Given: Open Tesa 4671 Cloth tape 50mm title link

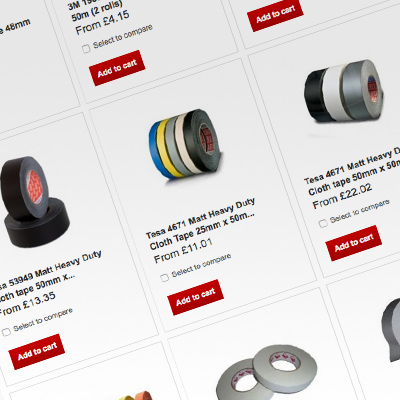Looking at the screenshot, I should tap(353, 171).
